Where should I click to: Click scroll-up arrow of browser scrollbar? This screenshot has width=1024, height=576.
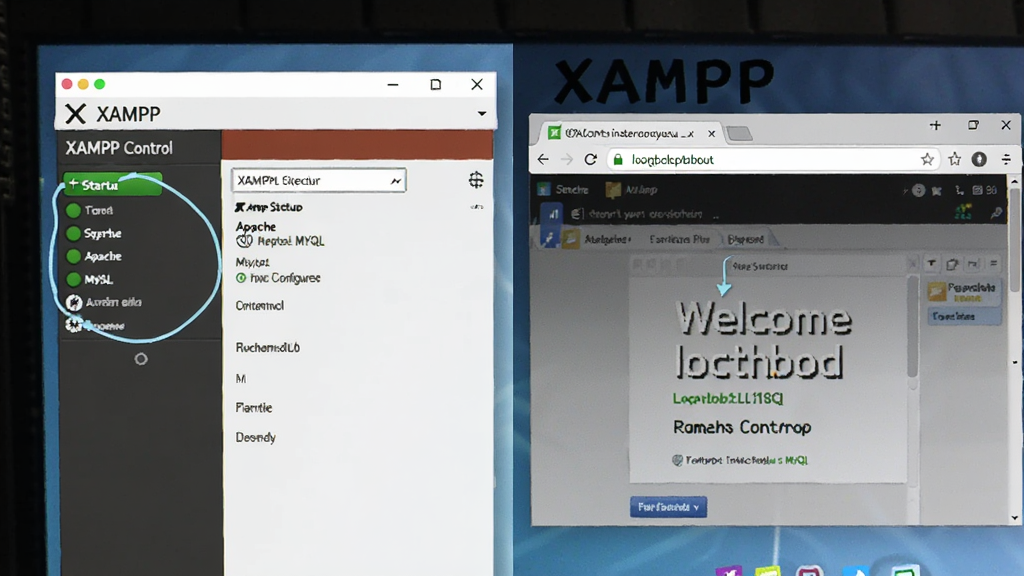coord(1014,182)
